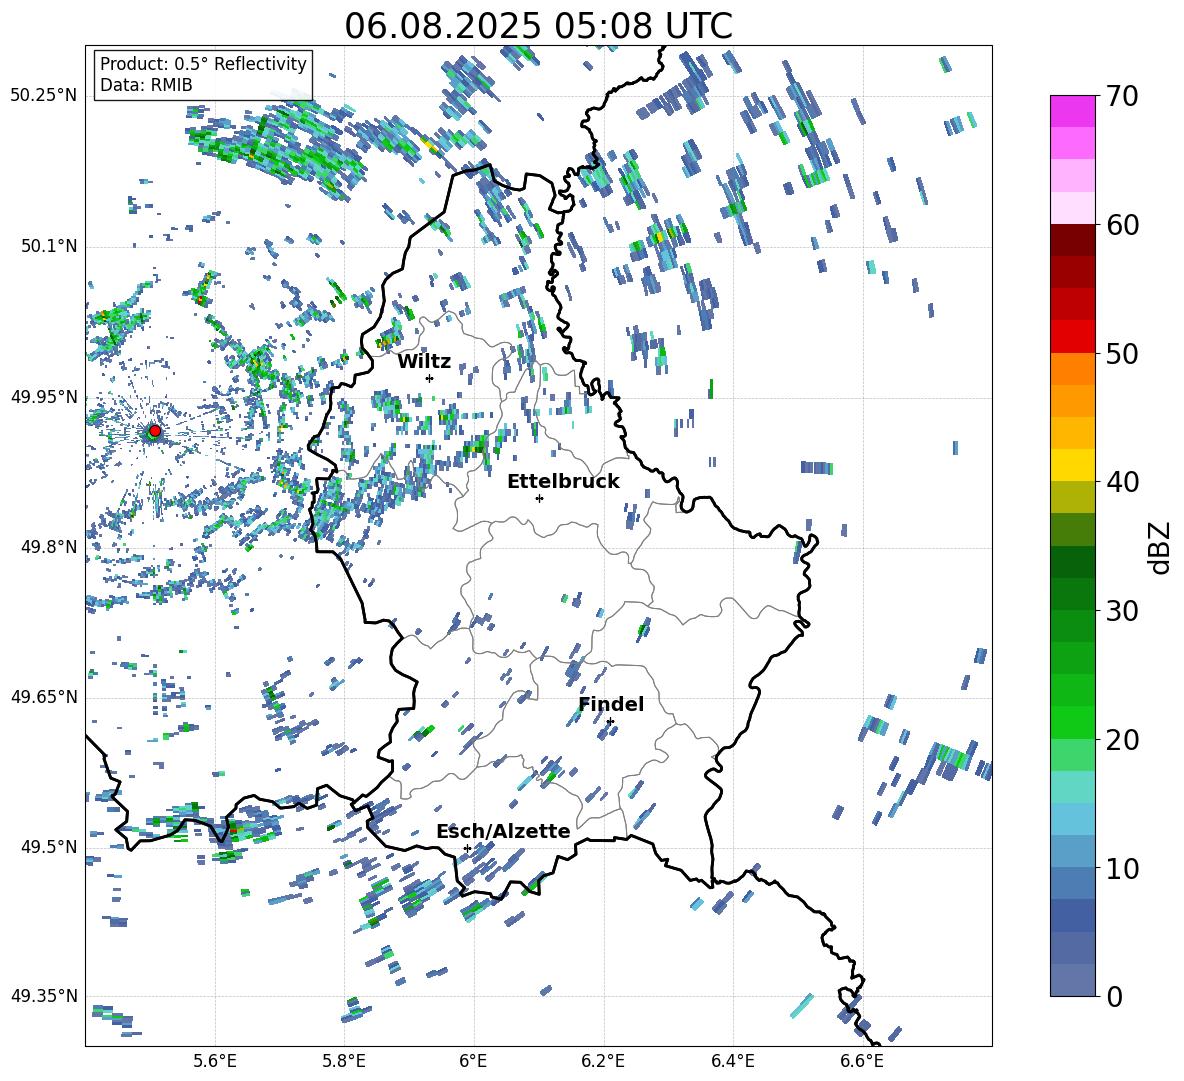Click the map title date 06.08.2025 05:08 UTC
The image size is (1184, 1081).
click(x=538, y=26)
